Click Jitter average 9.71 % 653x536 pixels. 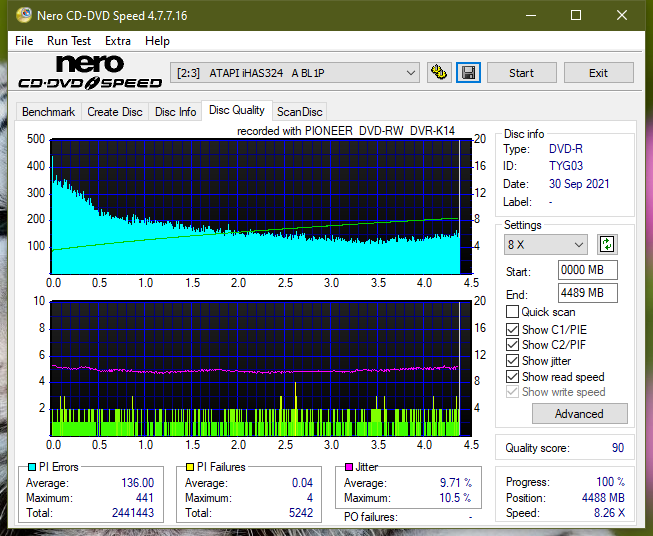coord(456,483)
